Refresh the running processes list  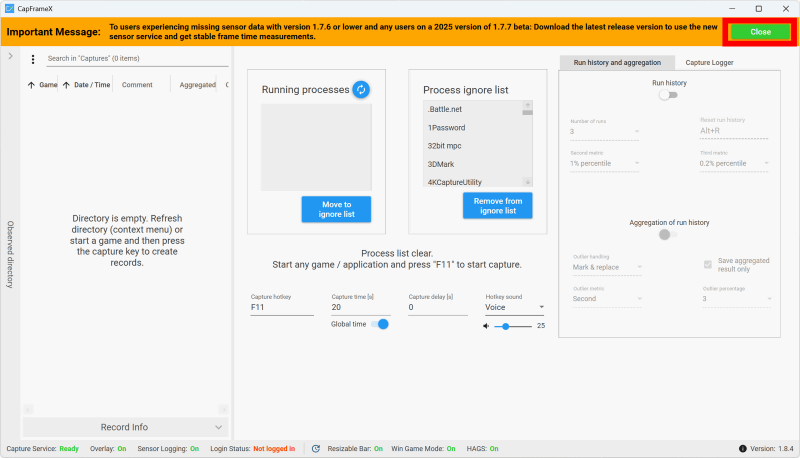361,90
